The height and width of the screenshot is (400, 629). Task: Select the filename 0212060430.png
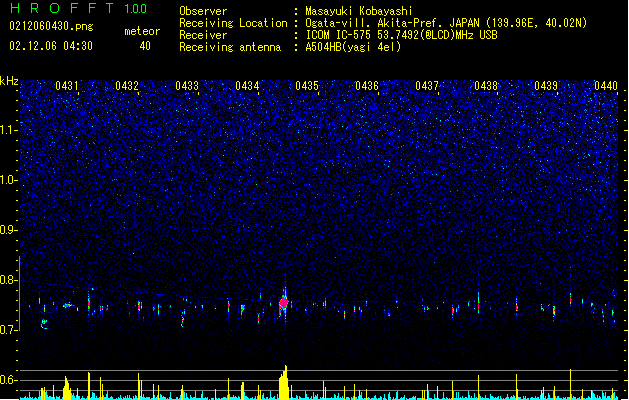51,26
